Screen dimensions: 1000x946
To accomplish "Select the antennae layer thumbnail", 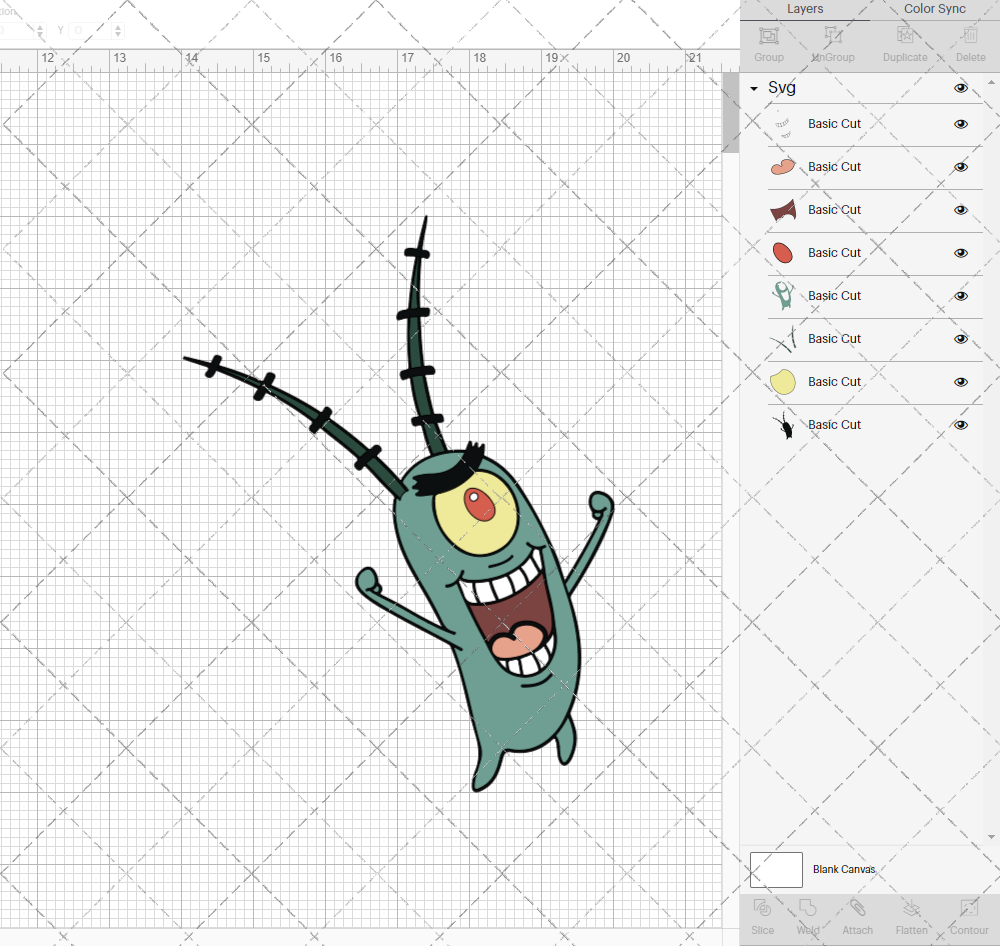I will [x=783, y=339].
